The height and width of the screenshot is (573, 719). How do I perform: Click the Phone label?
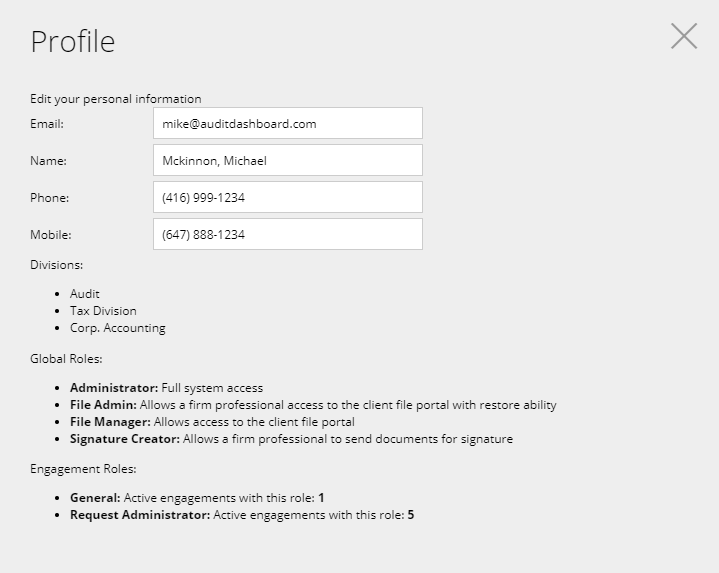[x=49, y=198]
